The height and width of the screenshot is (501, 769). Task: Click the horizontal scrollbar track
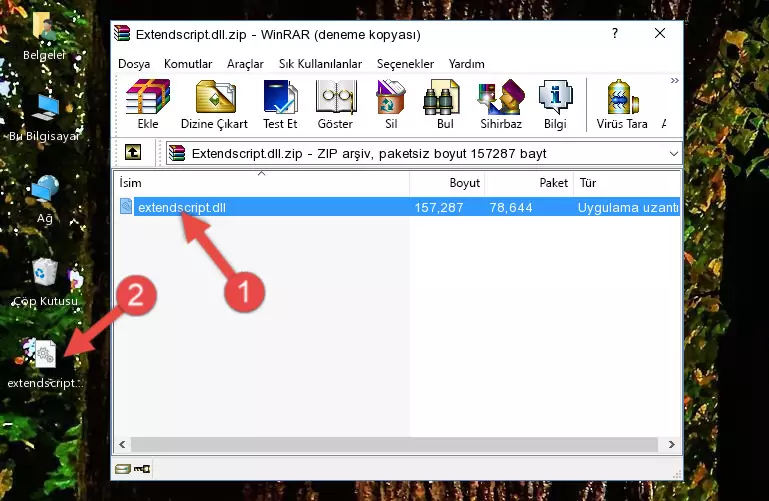pyautogui.click(x=394, y=444)
